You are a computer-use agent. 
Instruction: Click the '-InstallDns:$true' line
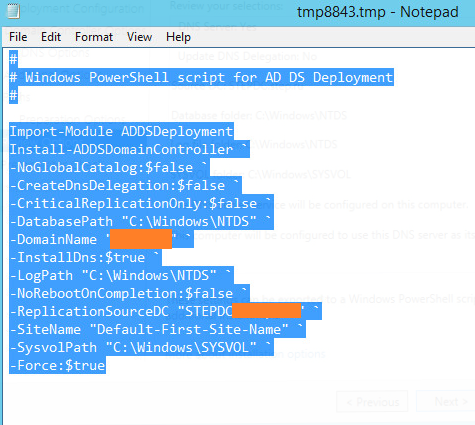pos(85,257)
